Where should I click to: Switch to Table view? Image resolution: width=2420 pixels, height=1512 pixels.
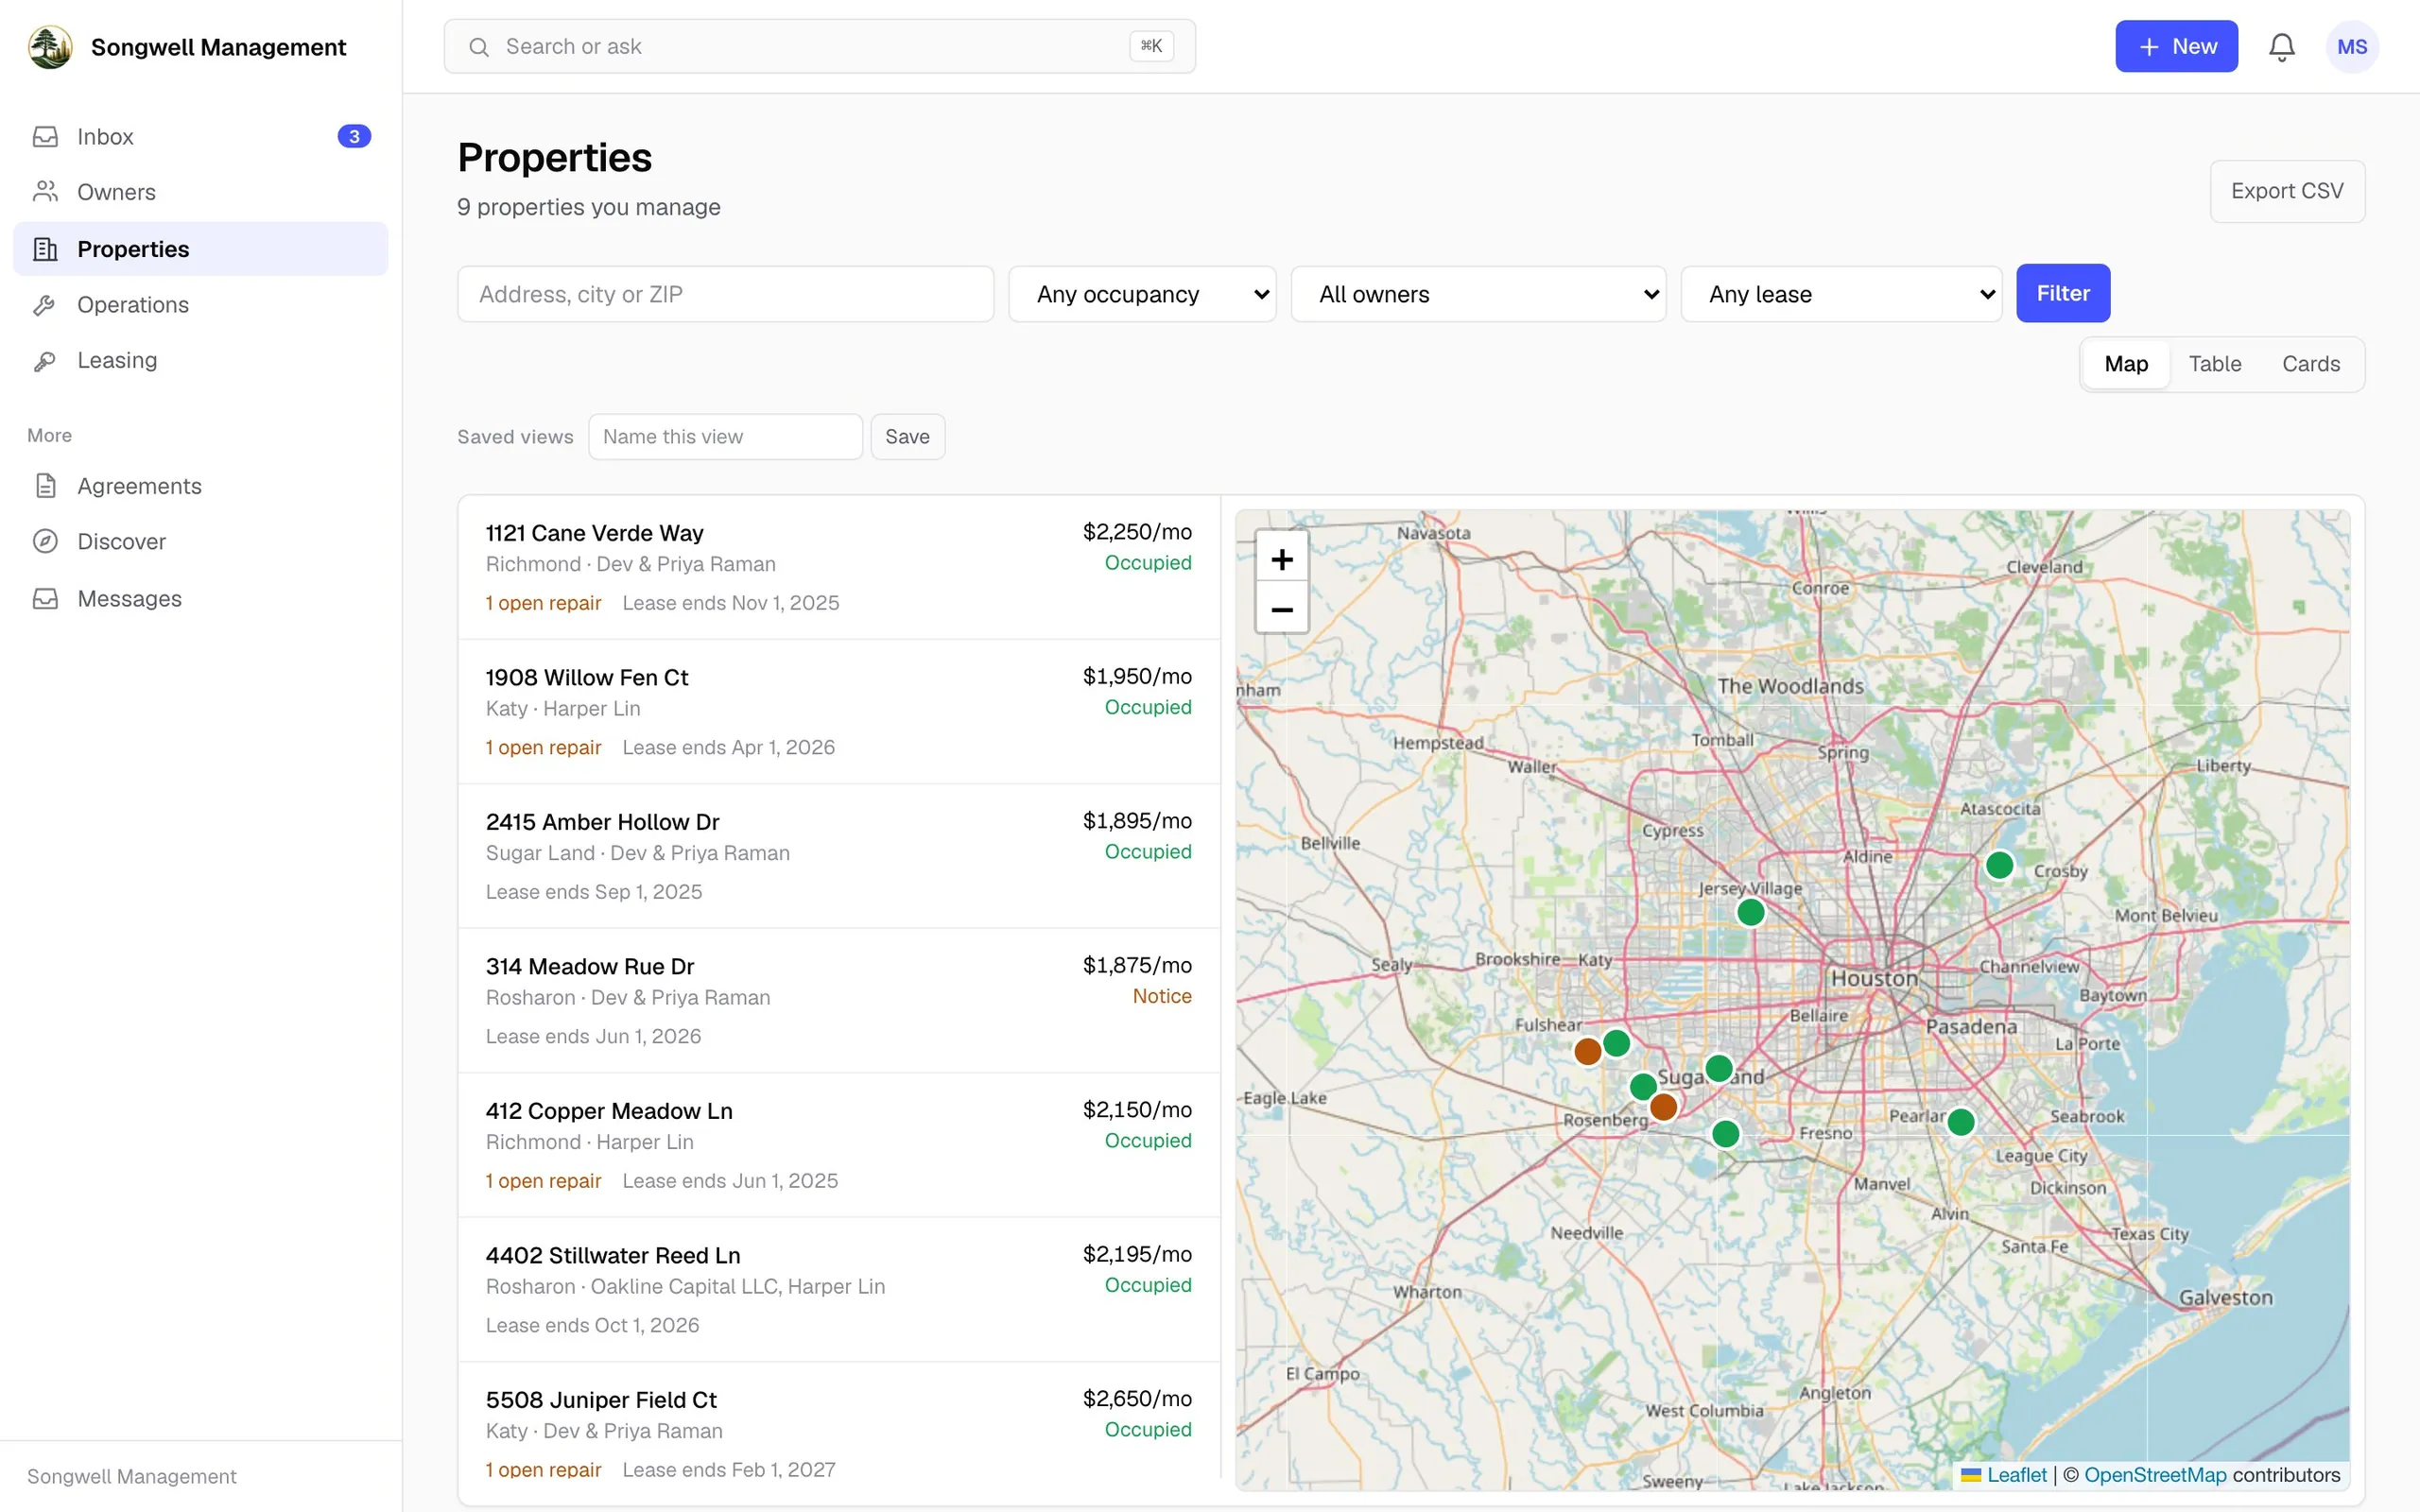click(x=2214, y=364)
